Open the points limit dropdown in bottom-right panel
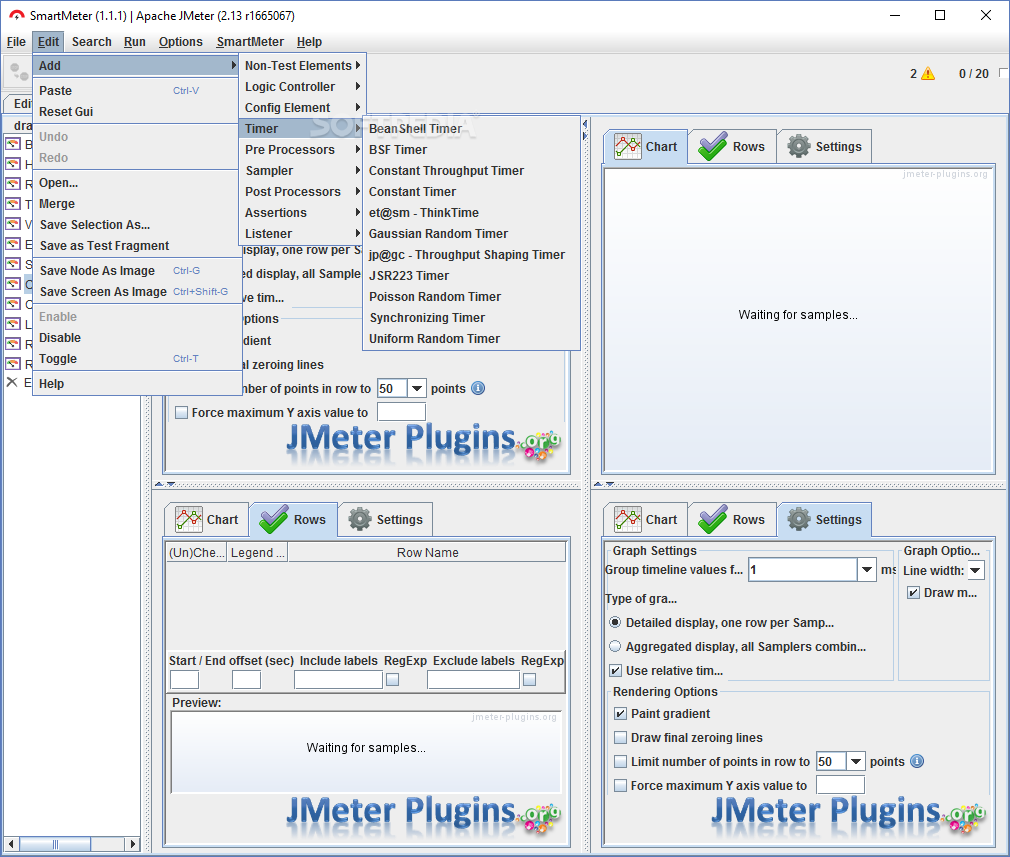This screenshot has width=1010, height=857. point(856,762)
